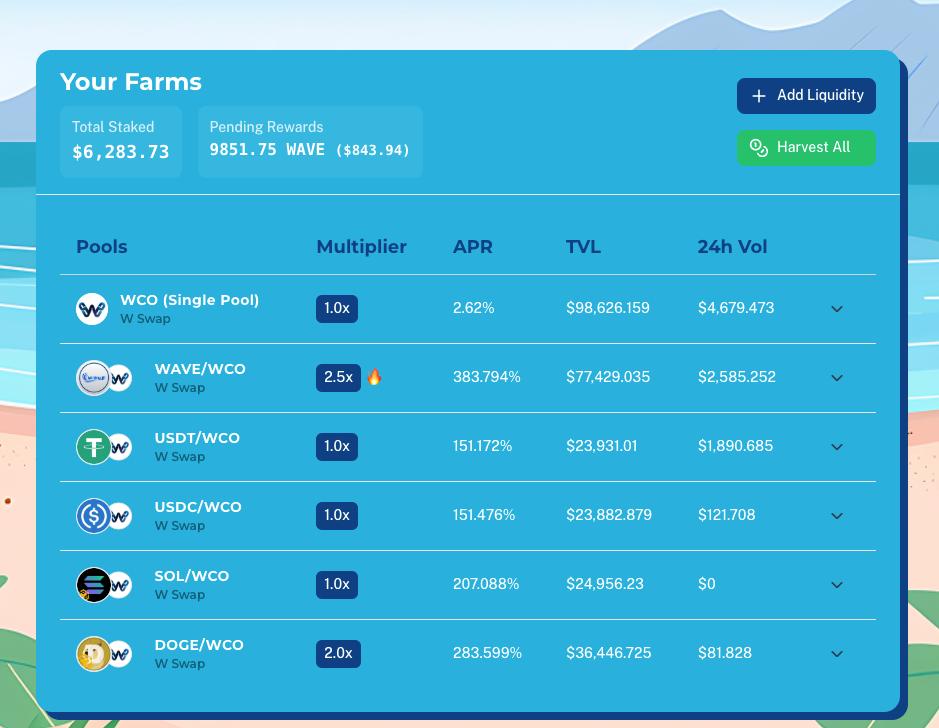Click the $121.708 24h volume
The image size is (939, 728).
tap(726, 515)
